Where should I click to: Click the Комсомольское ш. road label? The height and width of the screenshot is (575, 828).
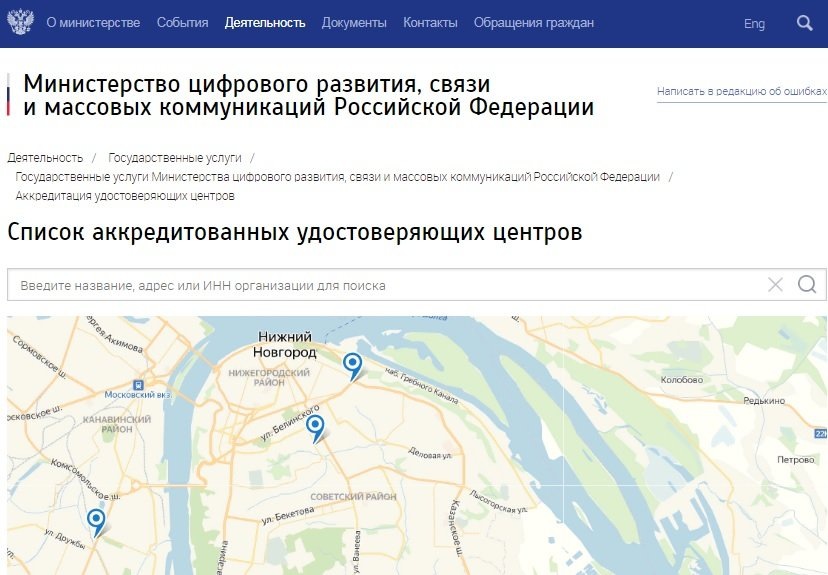click(x=85, y=479)
